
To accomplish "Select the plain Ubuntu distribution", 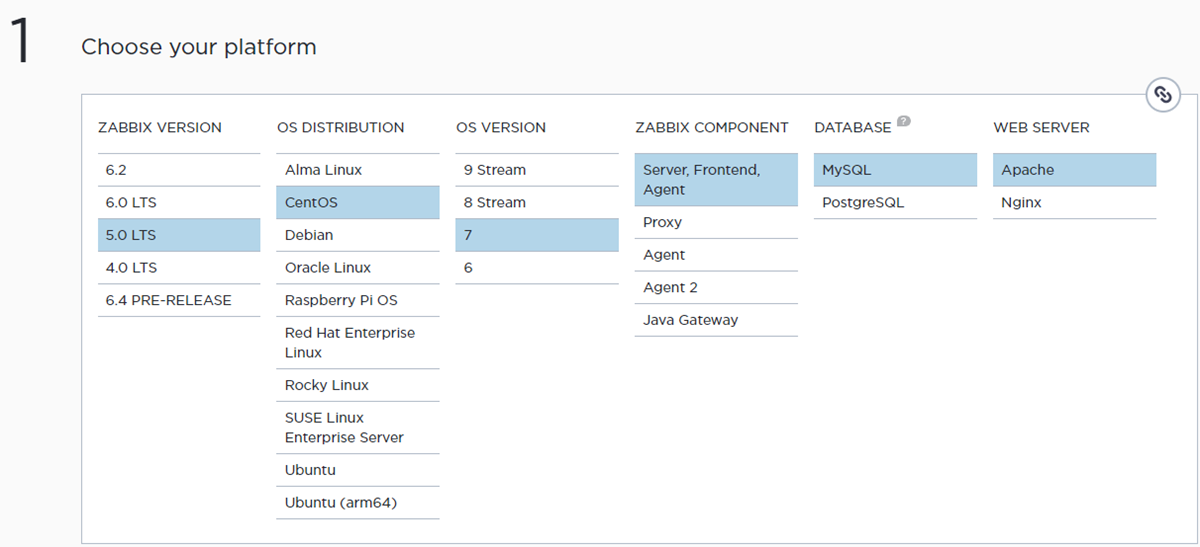I will tap(358, 470).
